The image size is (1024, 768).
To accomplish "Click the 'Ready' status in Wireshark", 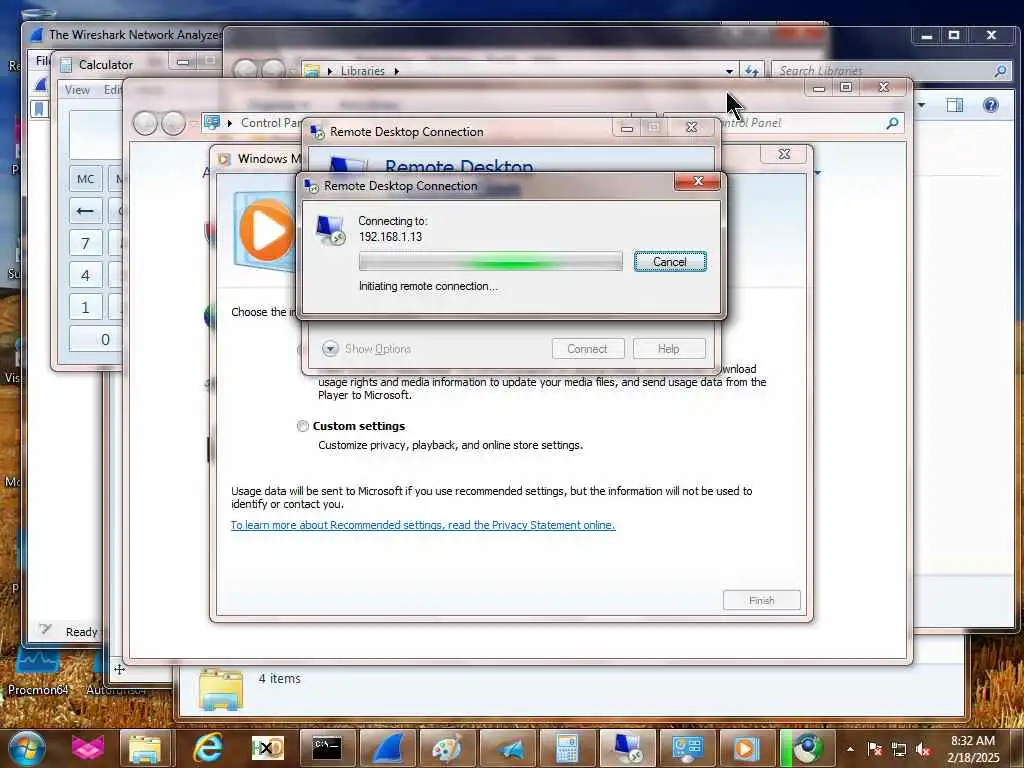I will [82, 632].
